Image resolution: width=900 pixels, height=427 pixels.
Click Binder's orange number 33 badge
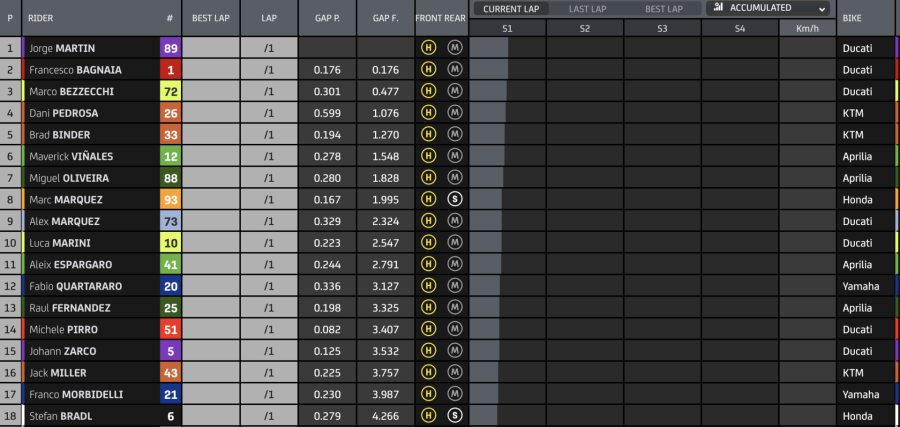tap(170, 135)
